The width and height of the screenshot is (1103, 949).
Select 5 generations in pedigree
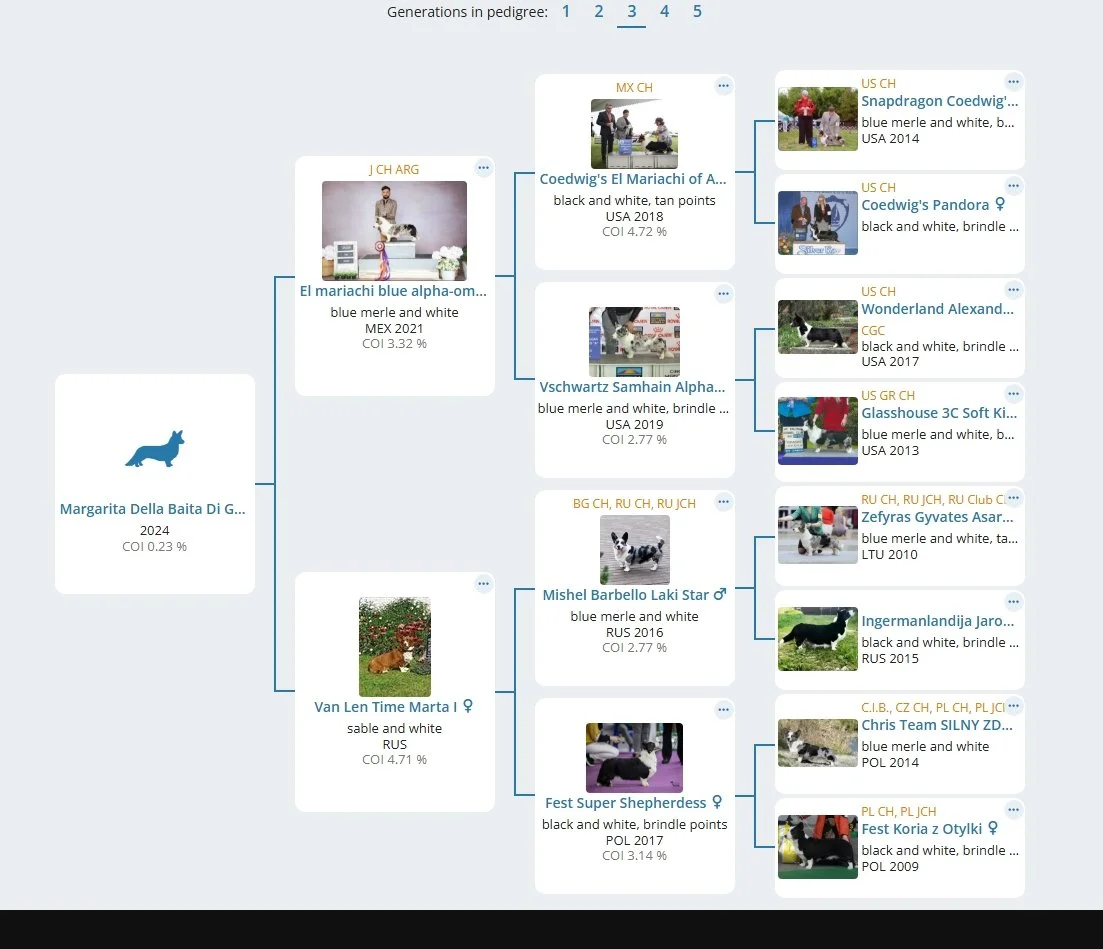tap(697, 11)
